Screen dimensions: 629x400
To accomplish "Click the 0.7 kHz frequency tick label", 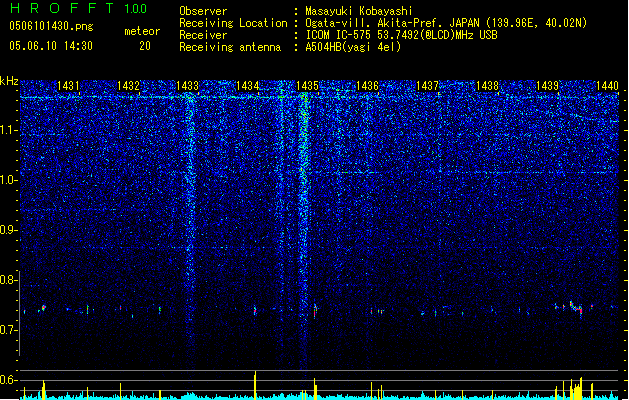I will (x=9, y=330).
